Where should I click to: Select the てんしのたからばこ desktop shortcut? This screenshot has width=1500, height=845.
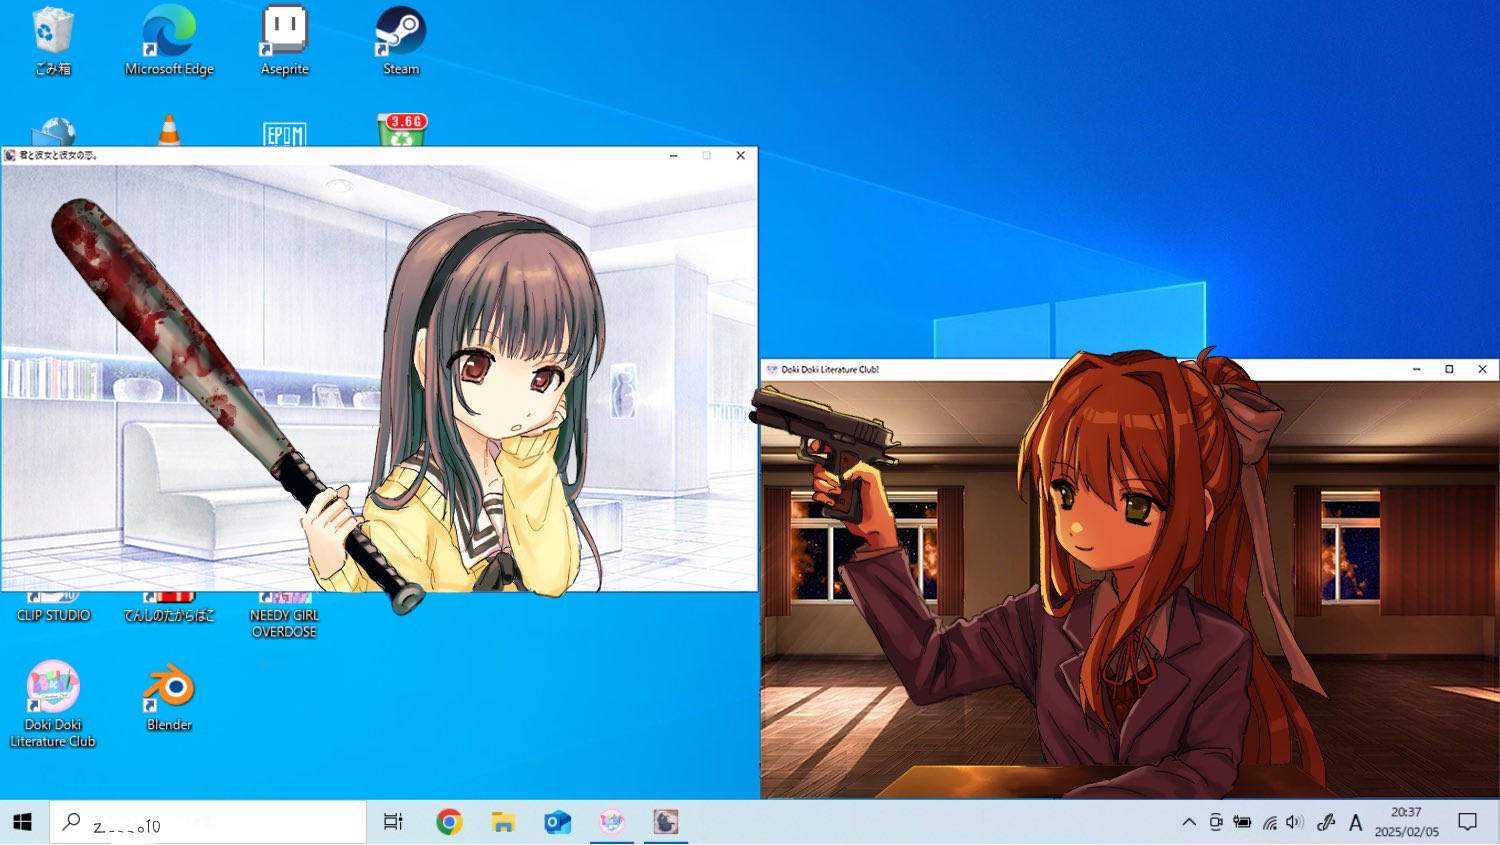(x=169, y=607)
